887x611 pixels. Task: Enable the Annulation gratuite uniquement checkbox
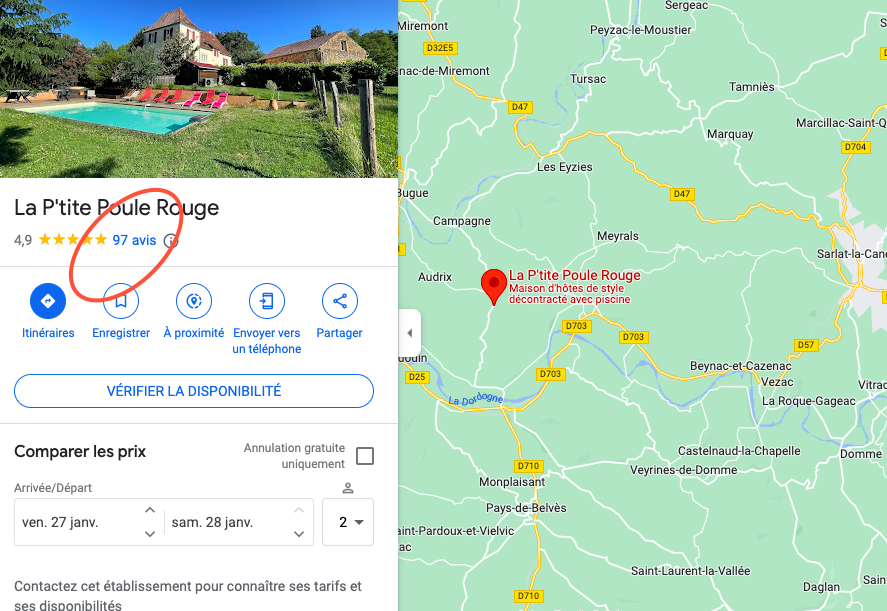[x=365, y=455]
